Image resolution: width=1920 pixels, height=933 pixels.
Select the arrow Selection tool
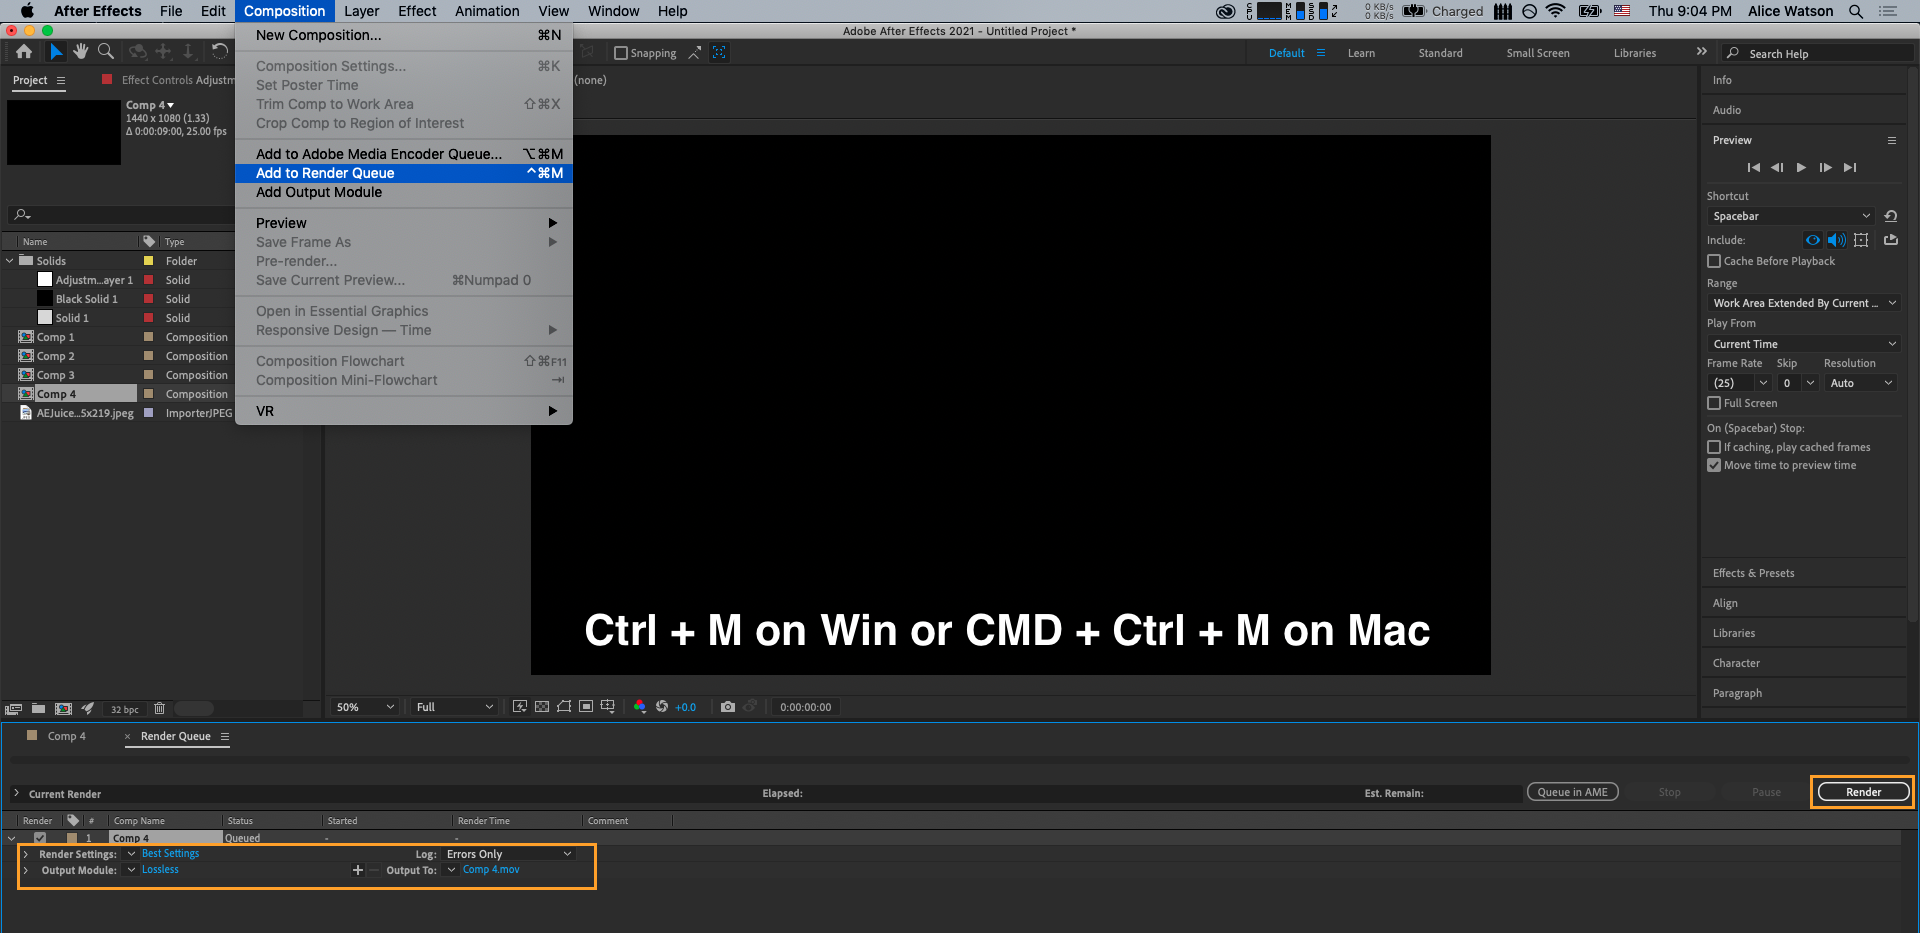(x=56, y=52)
